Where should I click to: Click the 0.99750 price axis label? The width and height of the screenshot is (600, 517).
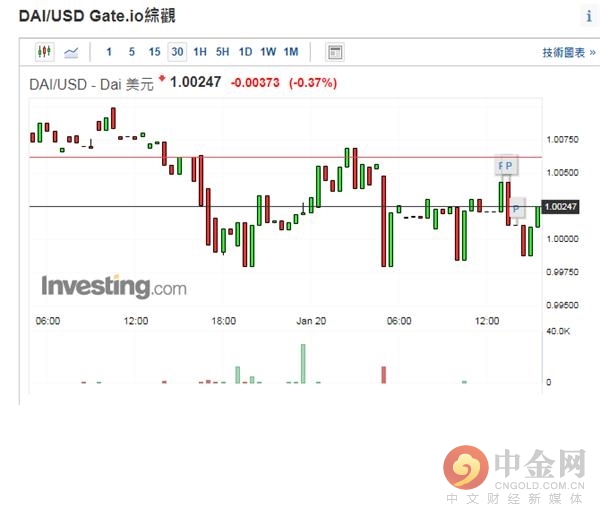pyautogui.click(x=562, y=272)
